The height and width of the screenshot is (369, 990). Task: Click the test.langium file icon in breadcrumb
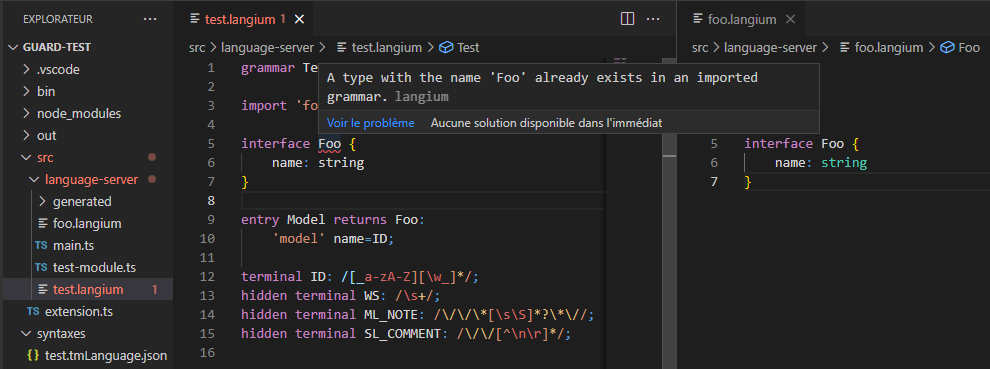click(x=342, y=47)
